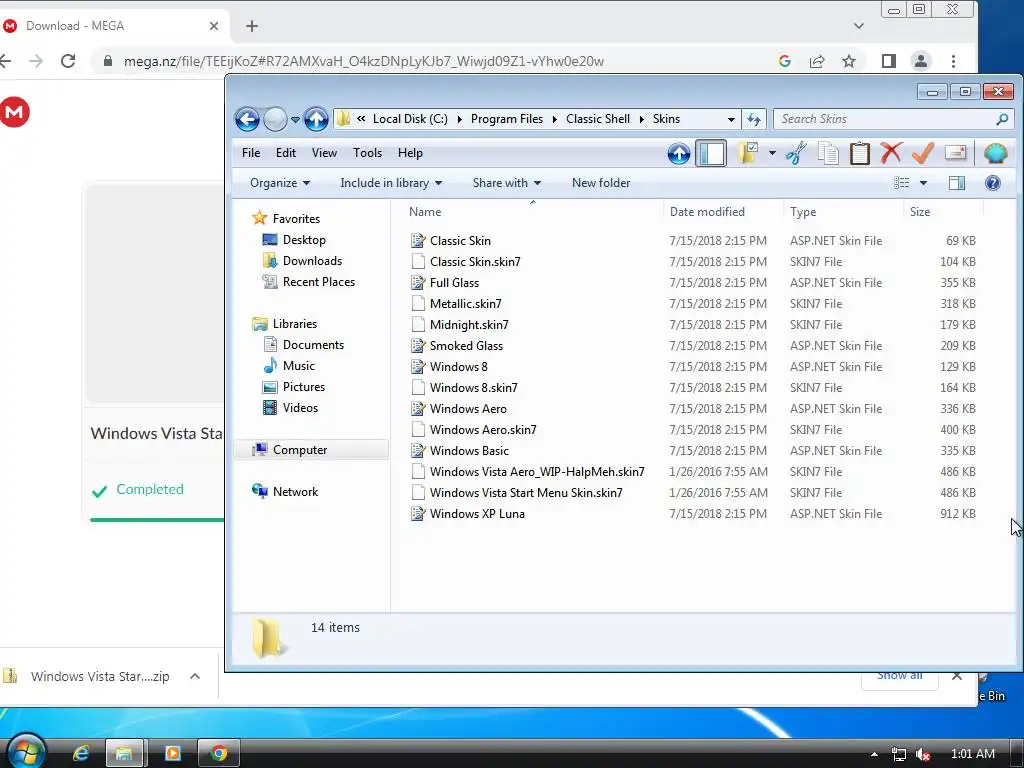Click the Chrome address bar URL
The width and height of the screenshot is (1024, 768).
[364, 61]
